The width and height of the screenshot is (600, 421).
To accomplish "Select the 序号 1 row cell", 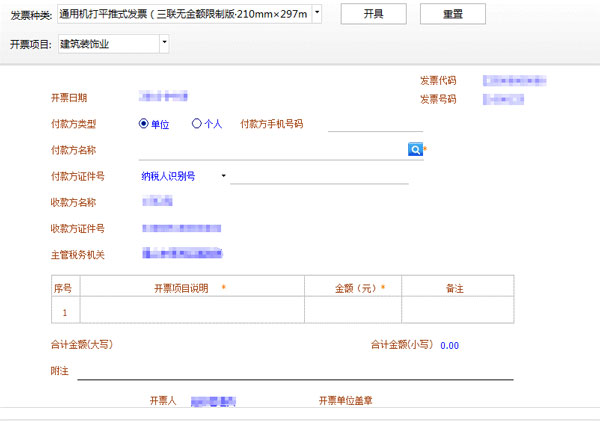I will click(64, 312).
